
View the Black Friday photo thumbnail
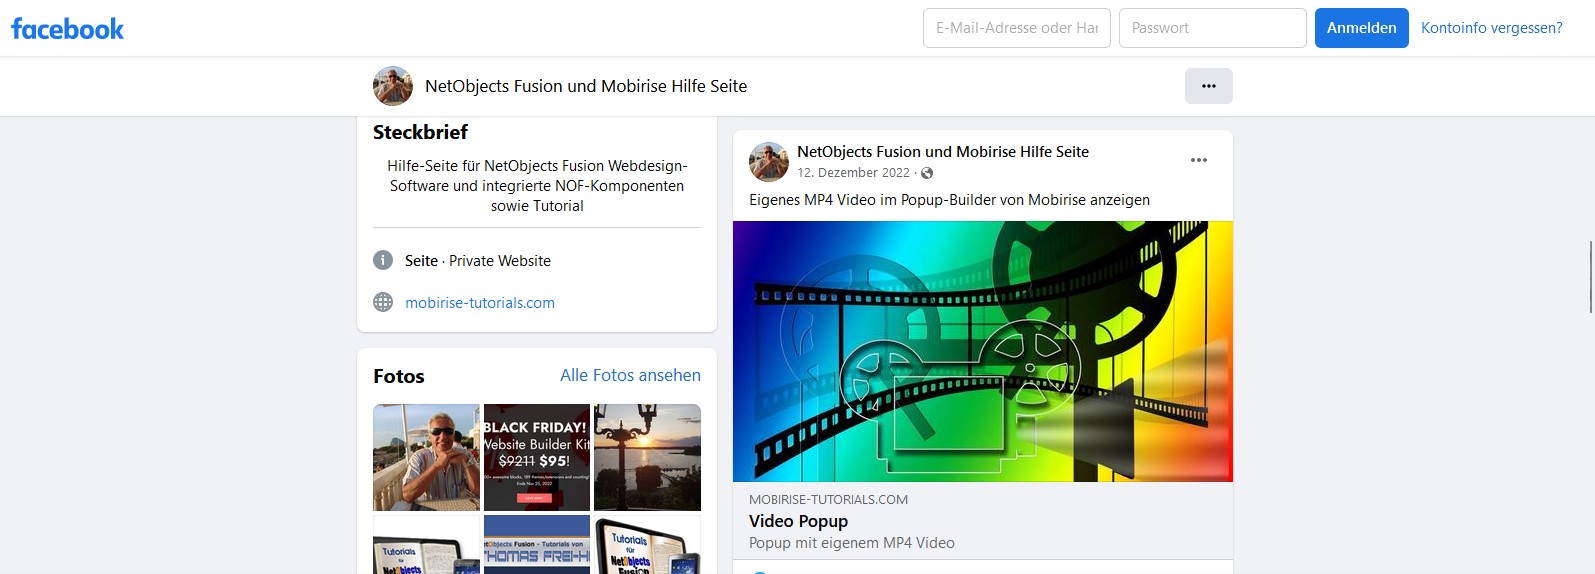point(537,457)
